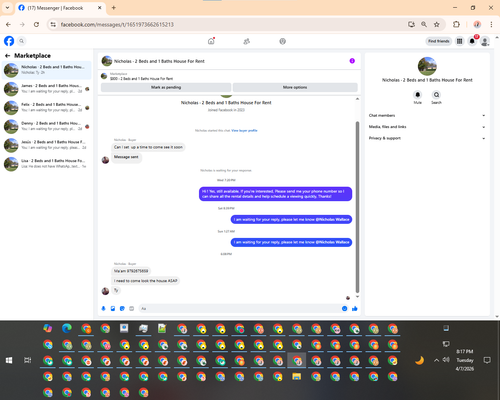Open a new browser tab

[114, 8]
